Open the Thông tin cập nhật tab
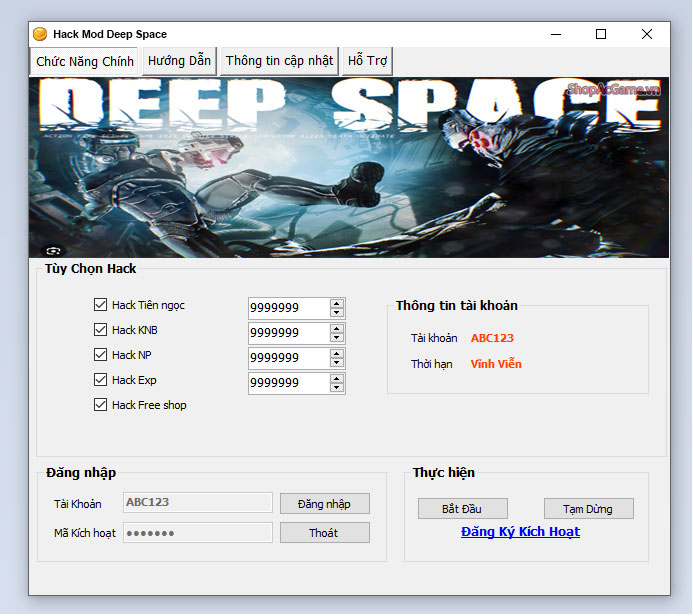 click(x=279, y=61)
